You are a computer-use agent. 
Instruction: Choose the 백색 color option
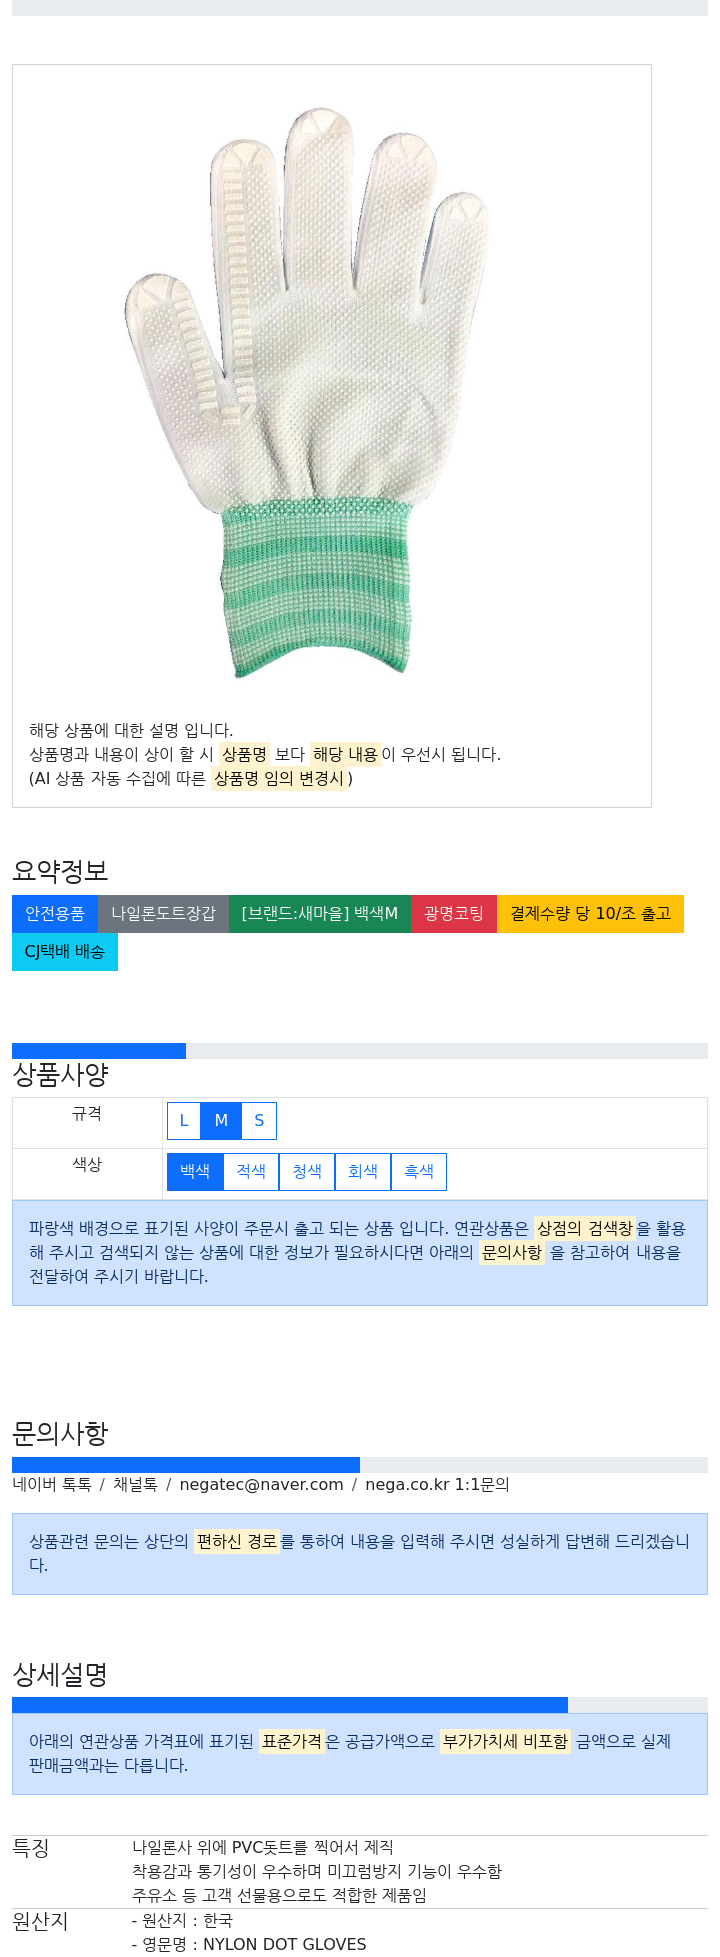click(195, 1172)
